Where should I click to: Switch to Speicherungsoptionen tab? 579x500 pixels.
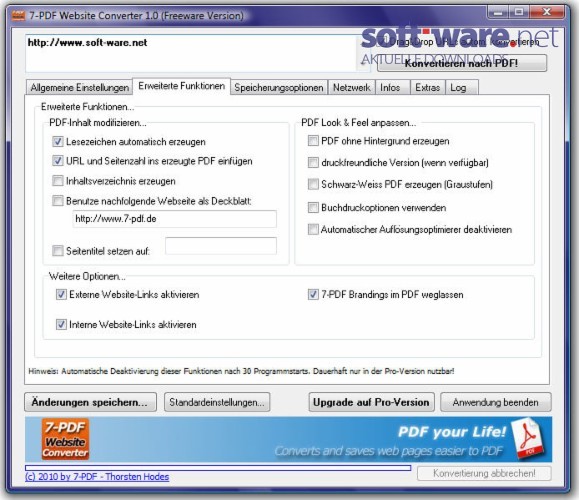pyautogui.click(x=279, y=88)
